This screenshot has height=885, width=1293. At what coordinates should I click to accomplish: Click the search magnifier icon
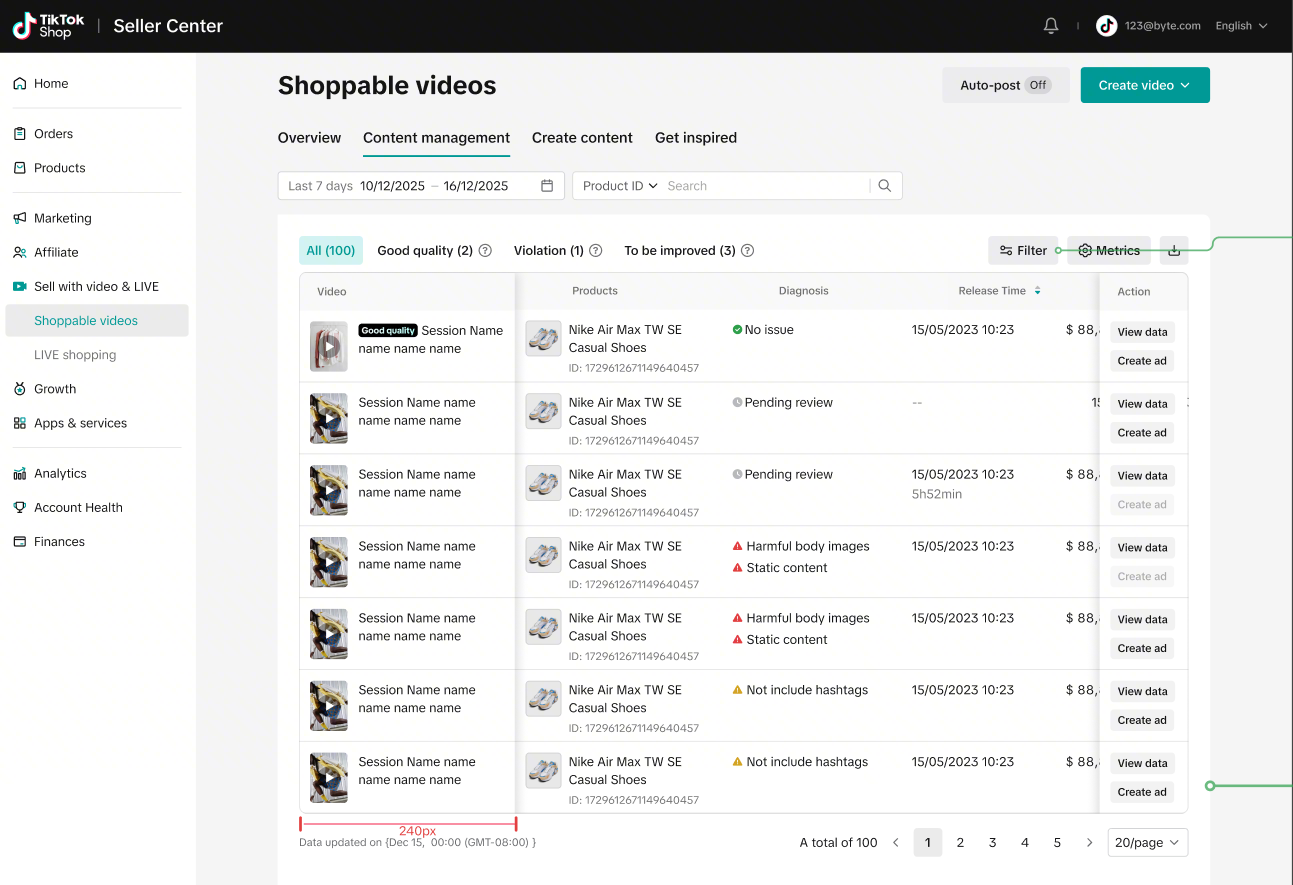point(885,186)
